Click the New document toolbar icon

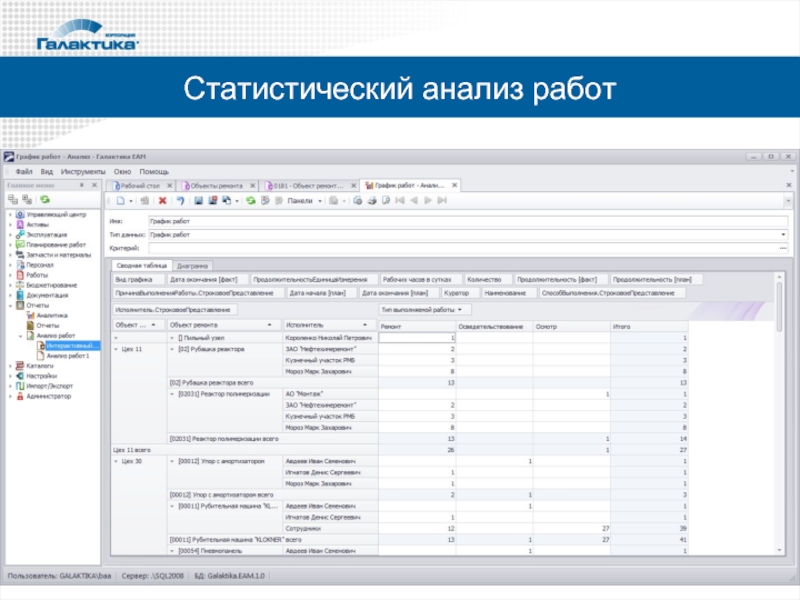pos(120,201)
